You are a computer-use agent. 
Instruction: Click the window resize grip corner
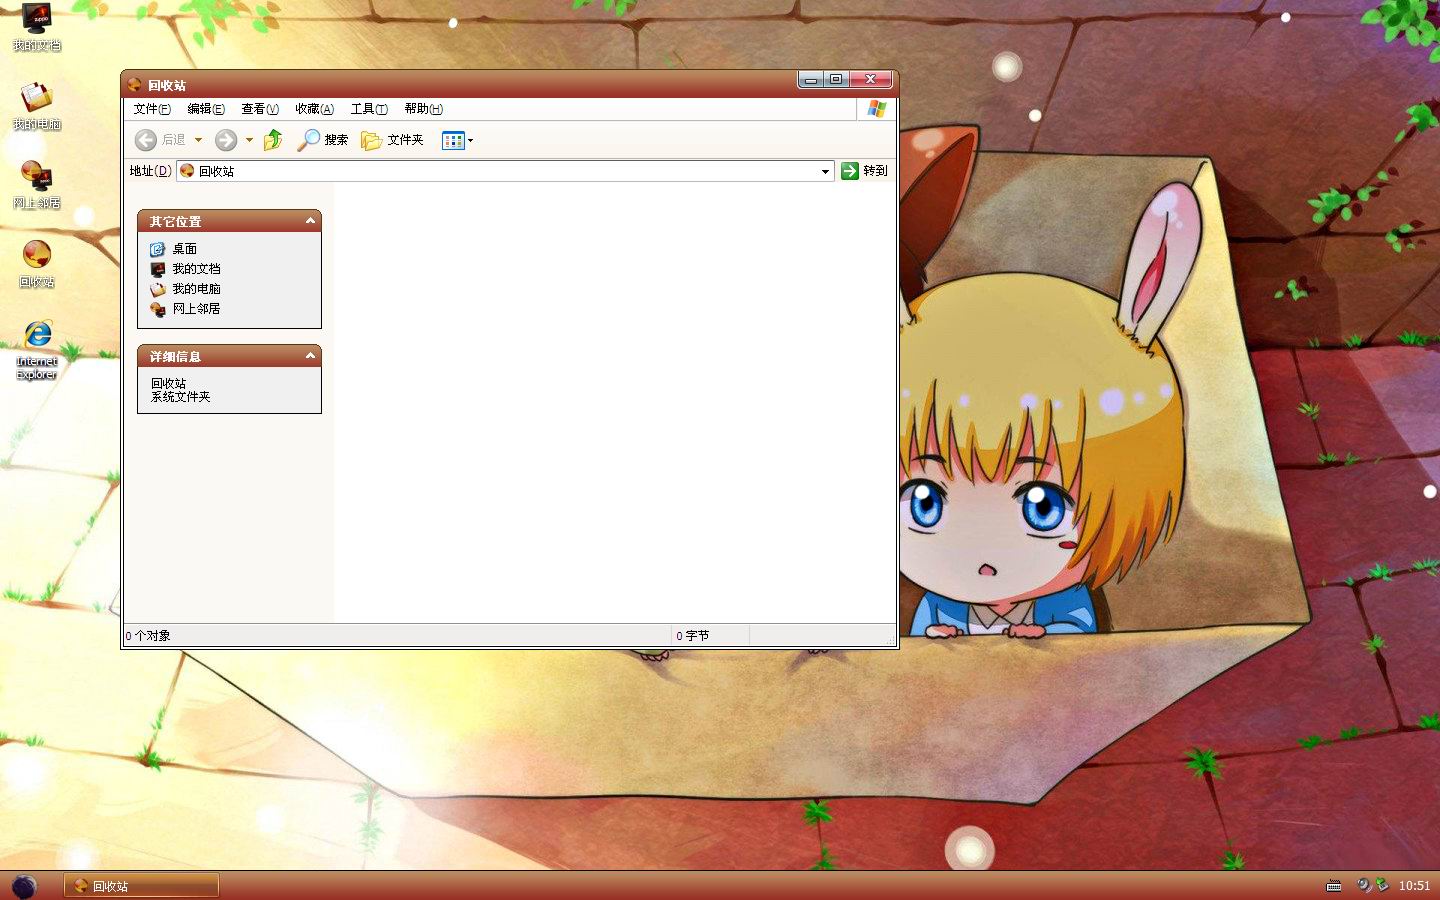(890, 639)
